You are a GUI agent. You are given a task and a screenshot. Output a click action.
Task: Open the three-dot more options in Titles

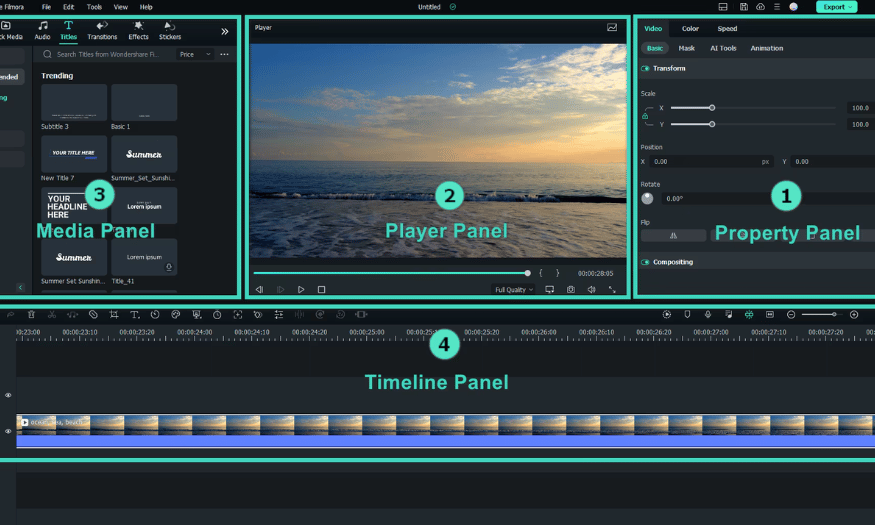coord(224,54)
